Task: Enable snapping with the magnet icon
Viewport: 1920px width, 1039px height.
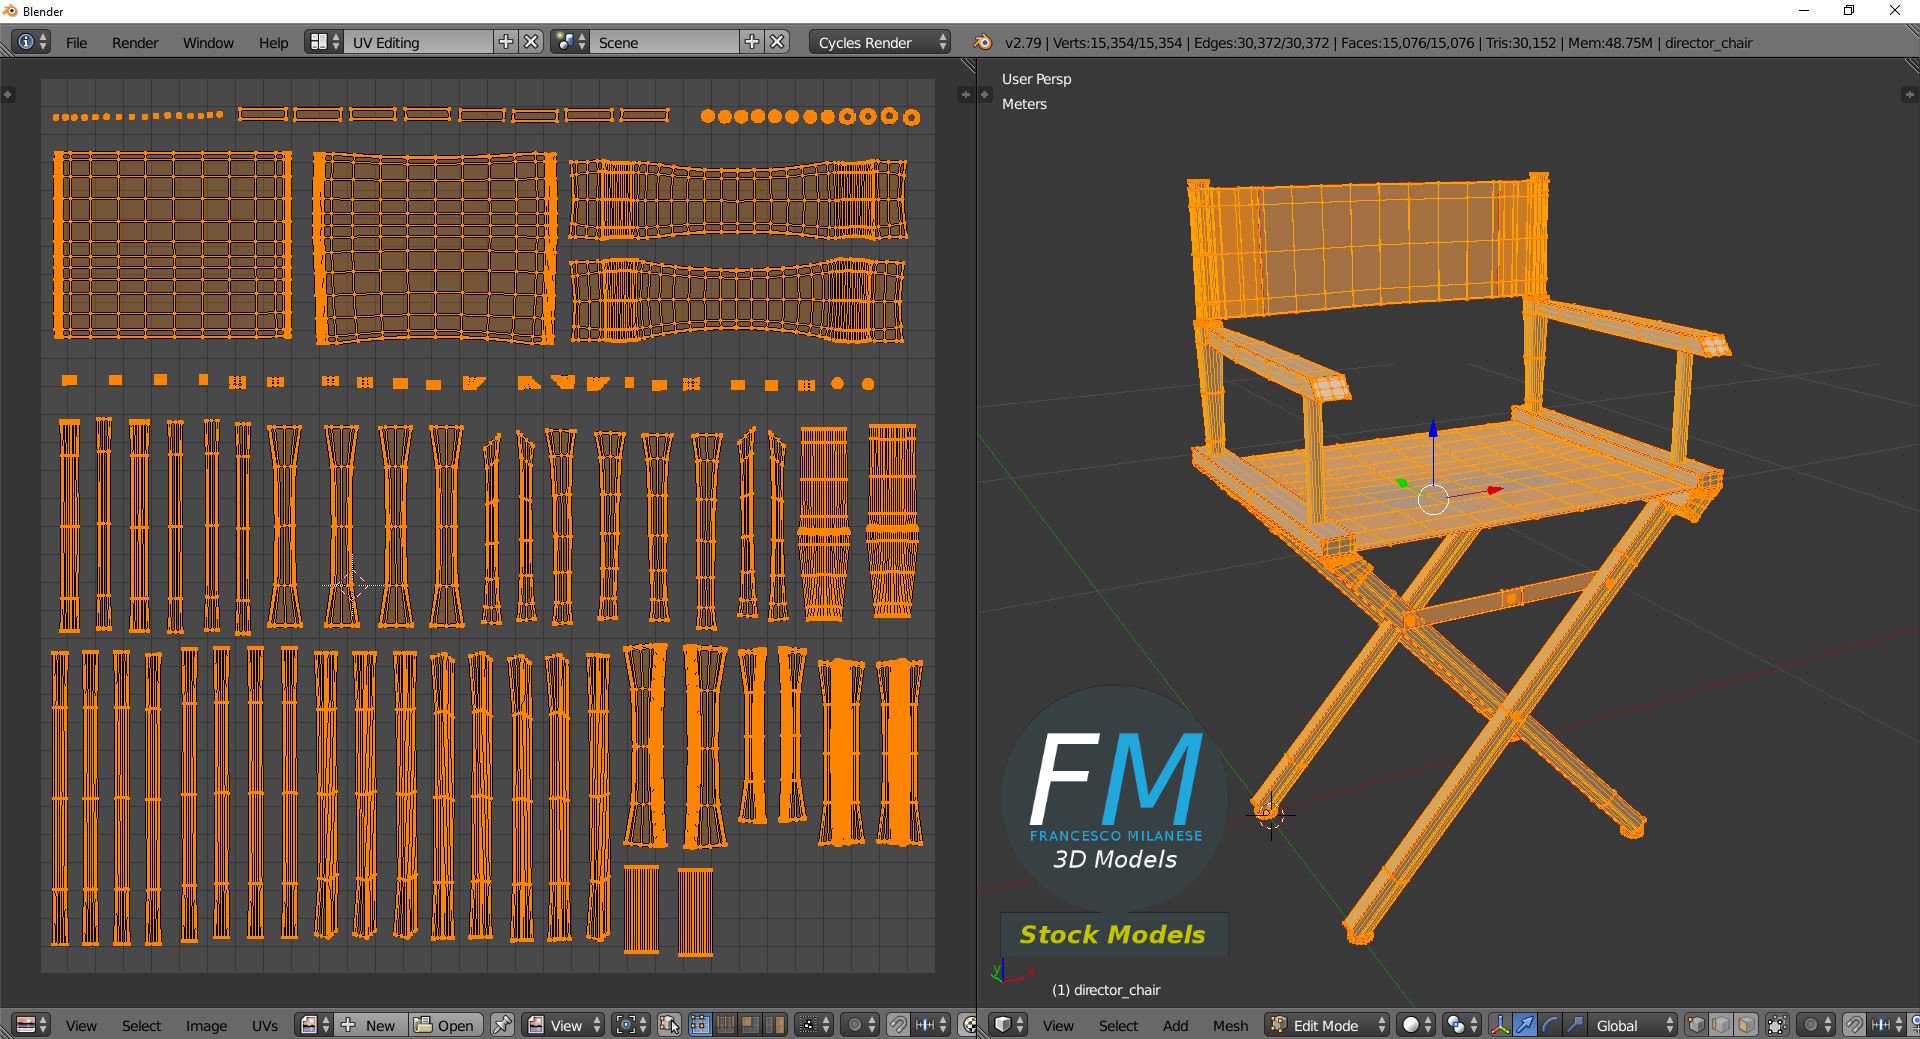Action: (1853, 1025)
